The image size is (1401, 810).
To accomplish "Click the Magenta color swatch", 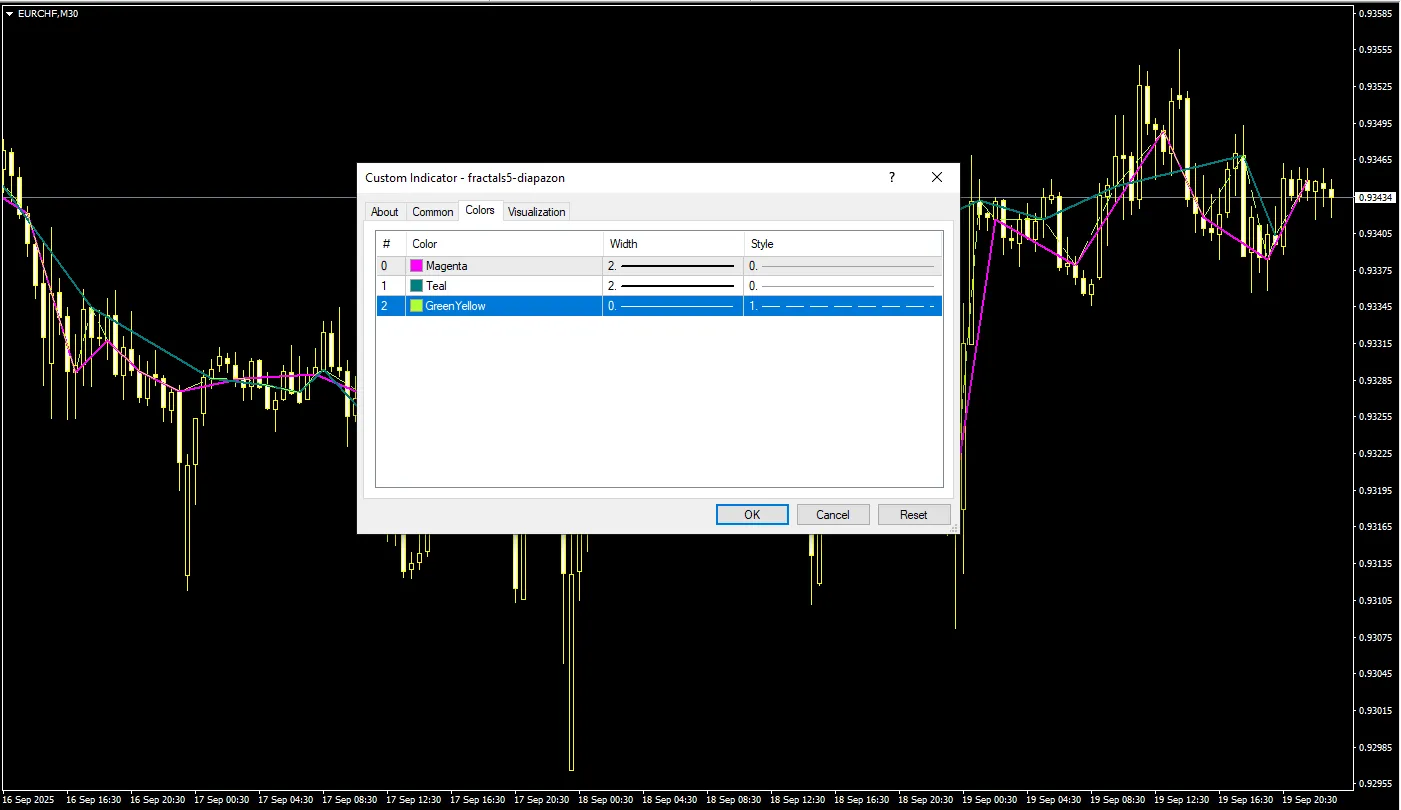I will point(416,266).
